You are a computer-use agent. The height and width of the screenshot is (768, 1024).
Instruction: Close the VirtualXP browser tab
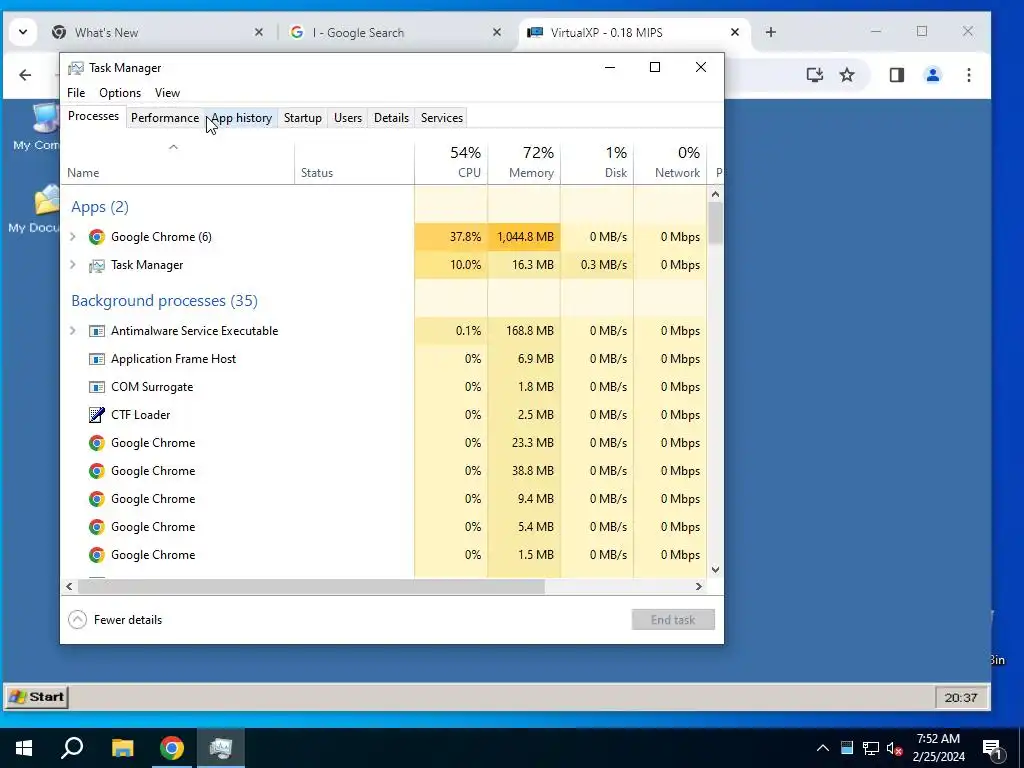pyautogui.click(x=735, y=32)
